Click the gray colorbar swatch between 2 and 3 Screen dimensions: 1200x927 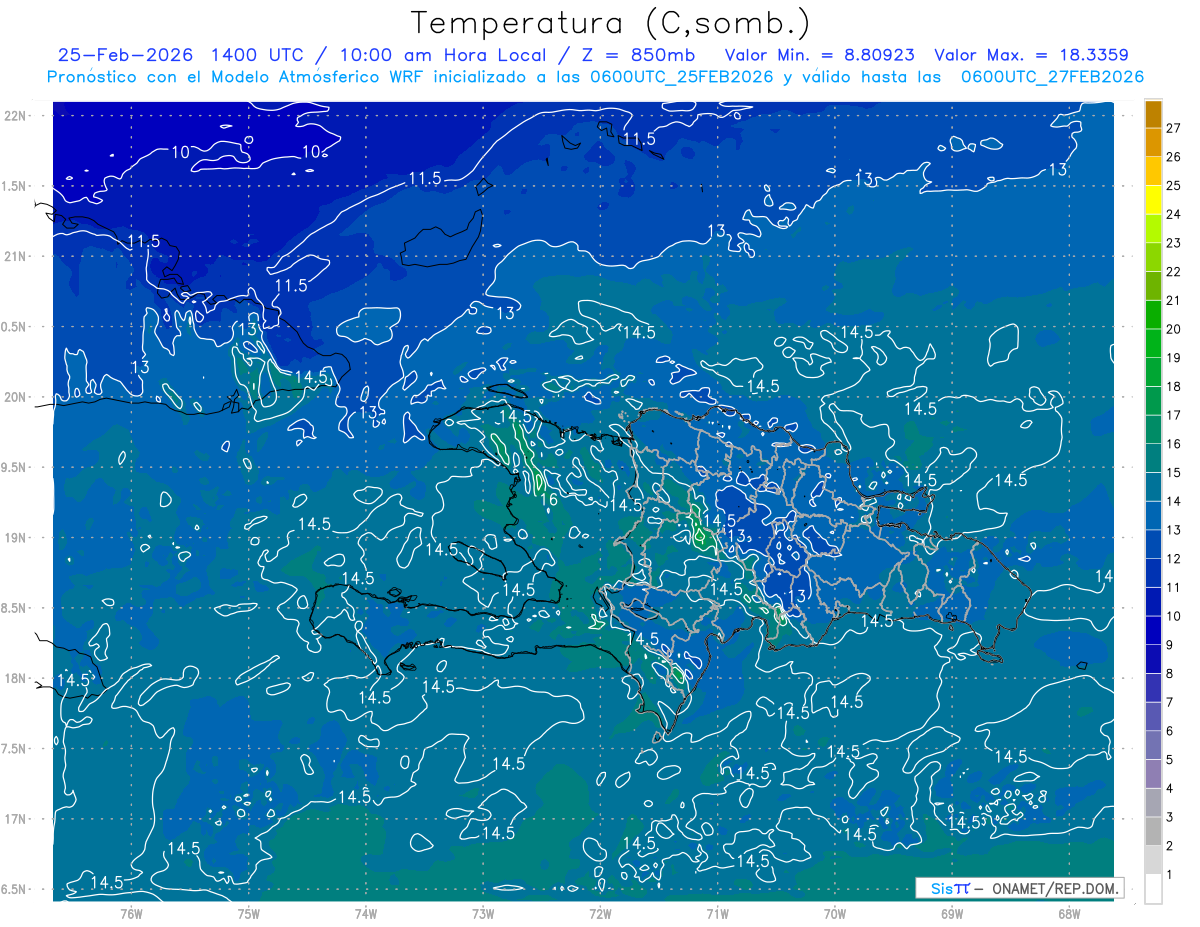1153,831
